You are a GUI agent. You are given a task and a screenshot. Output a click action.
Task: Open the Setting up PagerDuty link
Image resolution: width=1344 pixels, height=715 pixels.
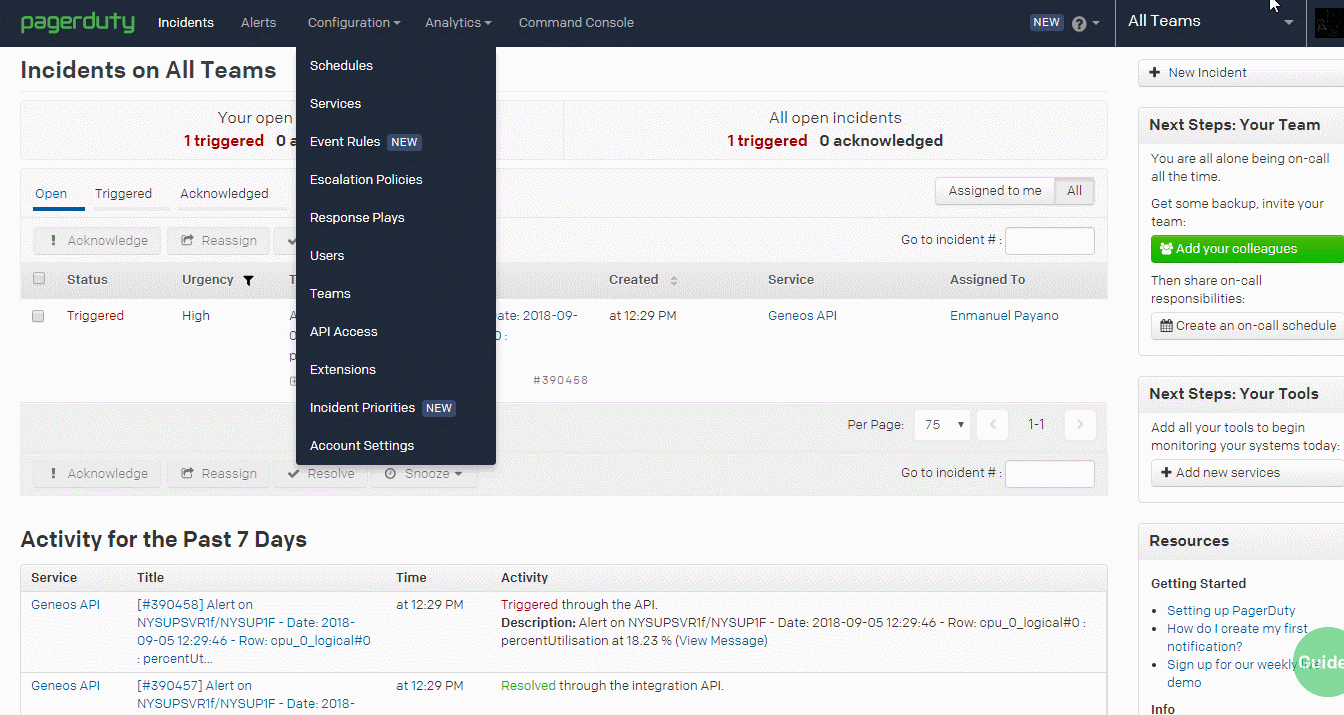coord(1231,610)
